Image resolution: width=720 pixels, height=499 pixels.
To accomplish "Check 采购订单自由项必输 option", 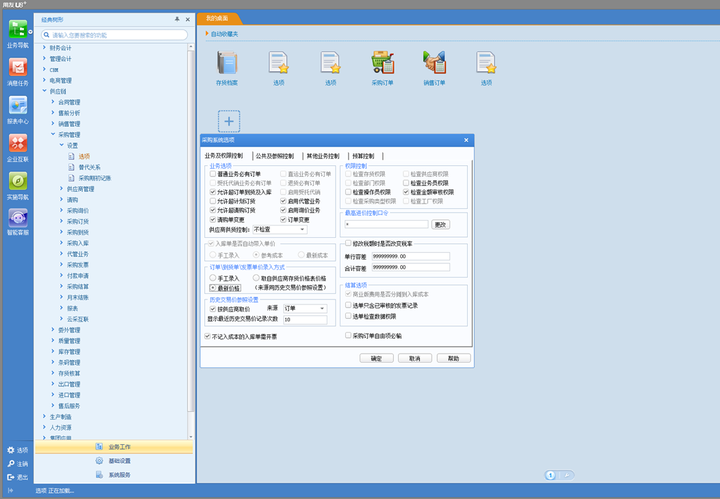I will 348,336.
